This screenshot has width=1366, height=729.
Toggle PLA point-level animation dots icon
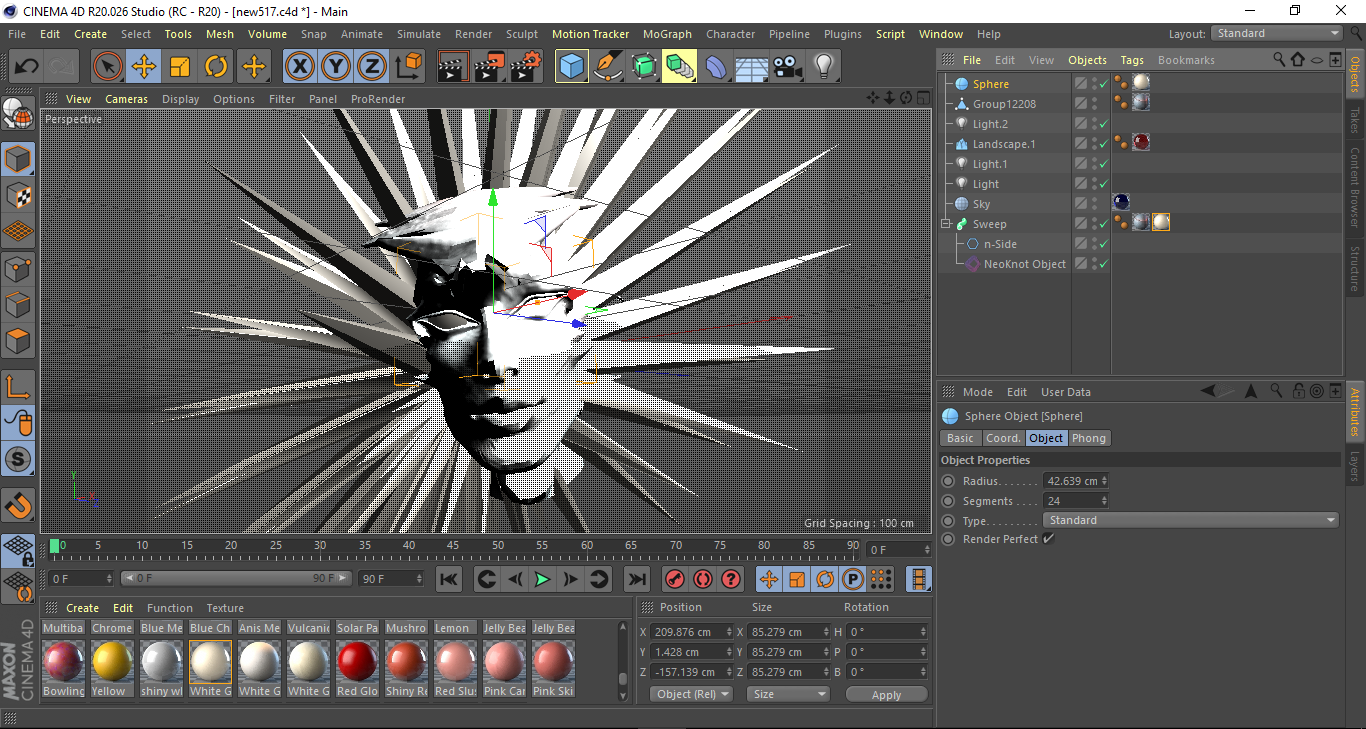pos(881,579)
